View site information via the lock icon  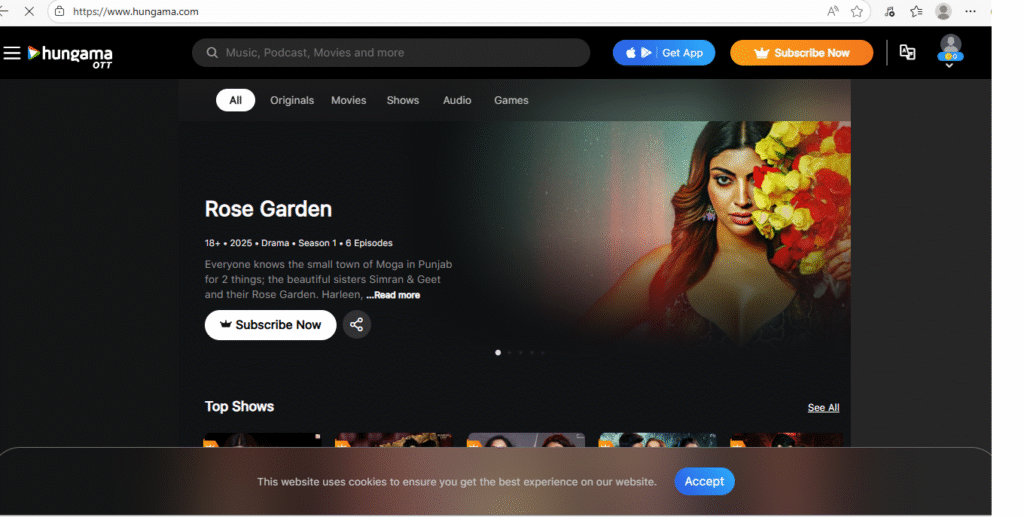(x=59, y=11)
